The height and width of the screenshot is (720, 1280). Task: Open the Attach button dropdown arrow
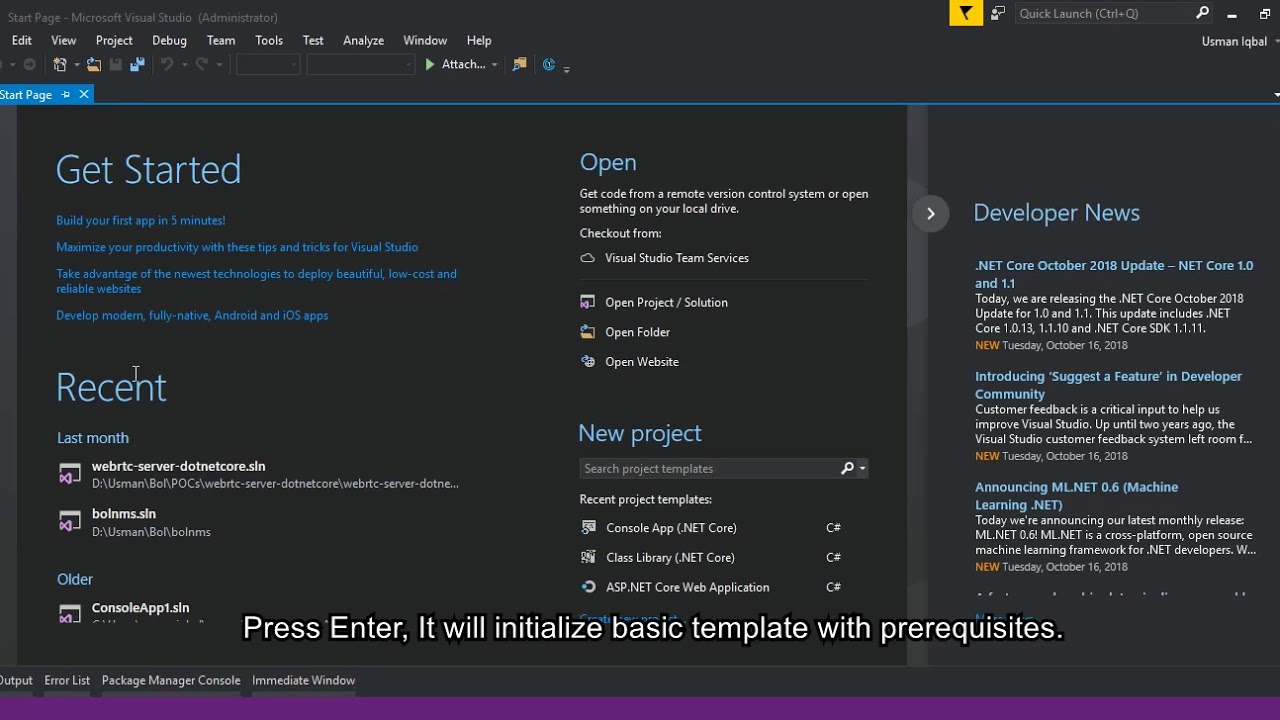494,65
